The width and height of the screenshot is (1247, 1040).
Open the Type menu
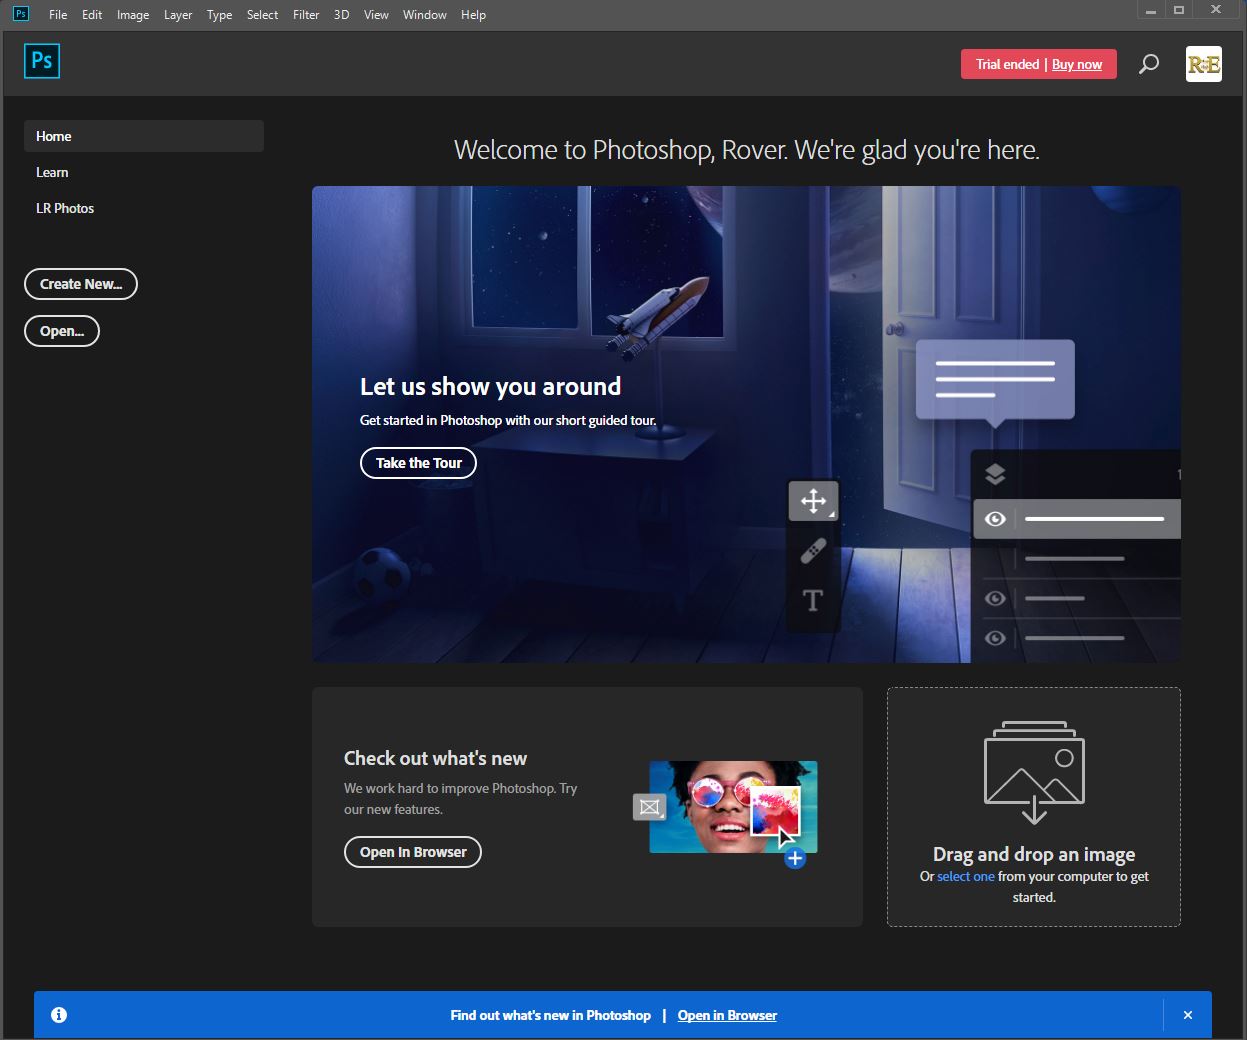point(219,15)
